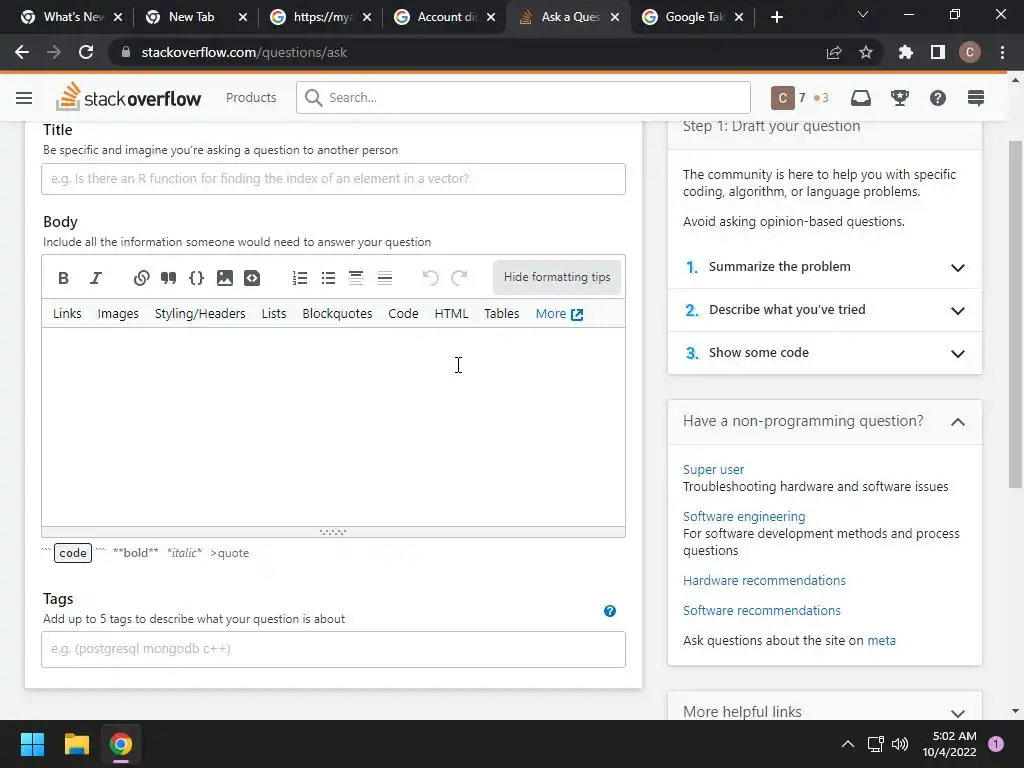Insert code sample using the curly braces icon

[x=196, y=278]
